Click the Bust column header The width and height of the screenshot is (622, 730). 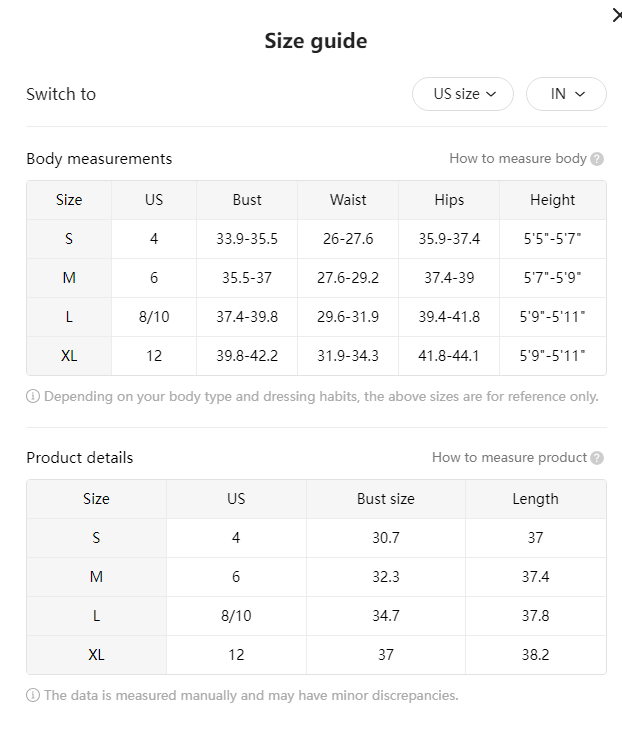tap(247, 200)
